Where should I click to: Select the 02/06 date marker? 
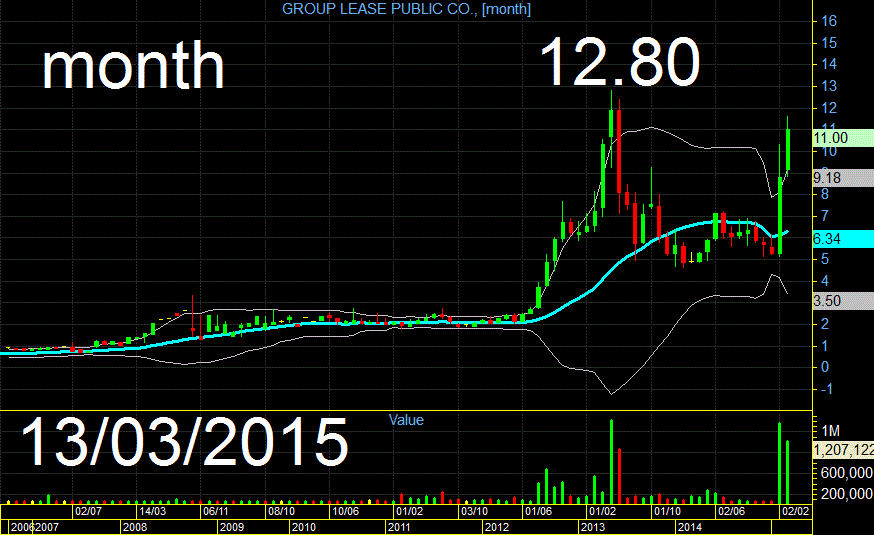click(x=731, y=511)
